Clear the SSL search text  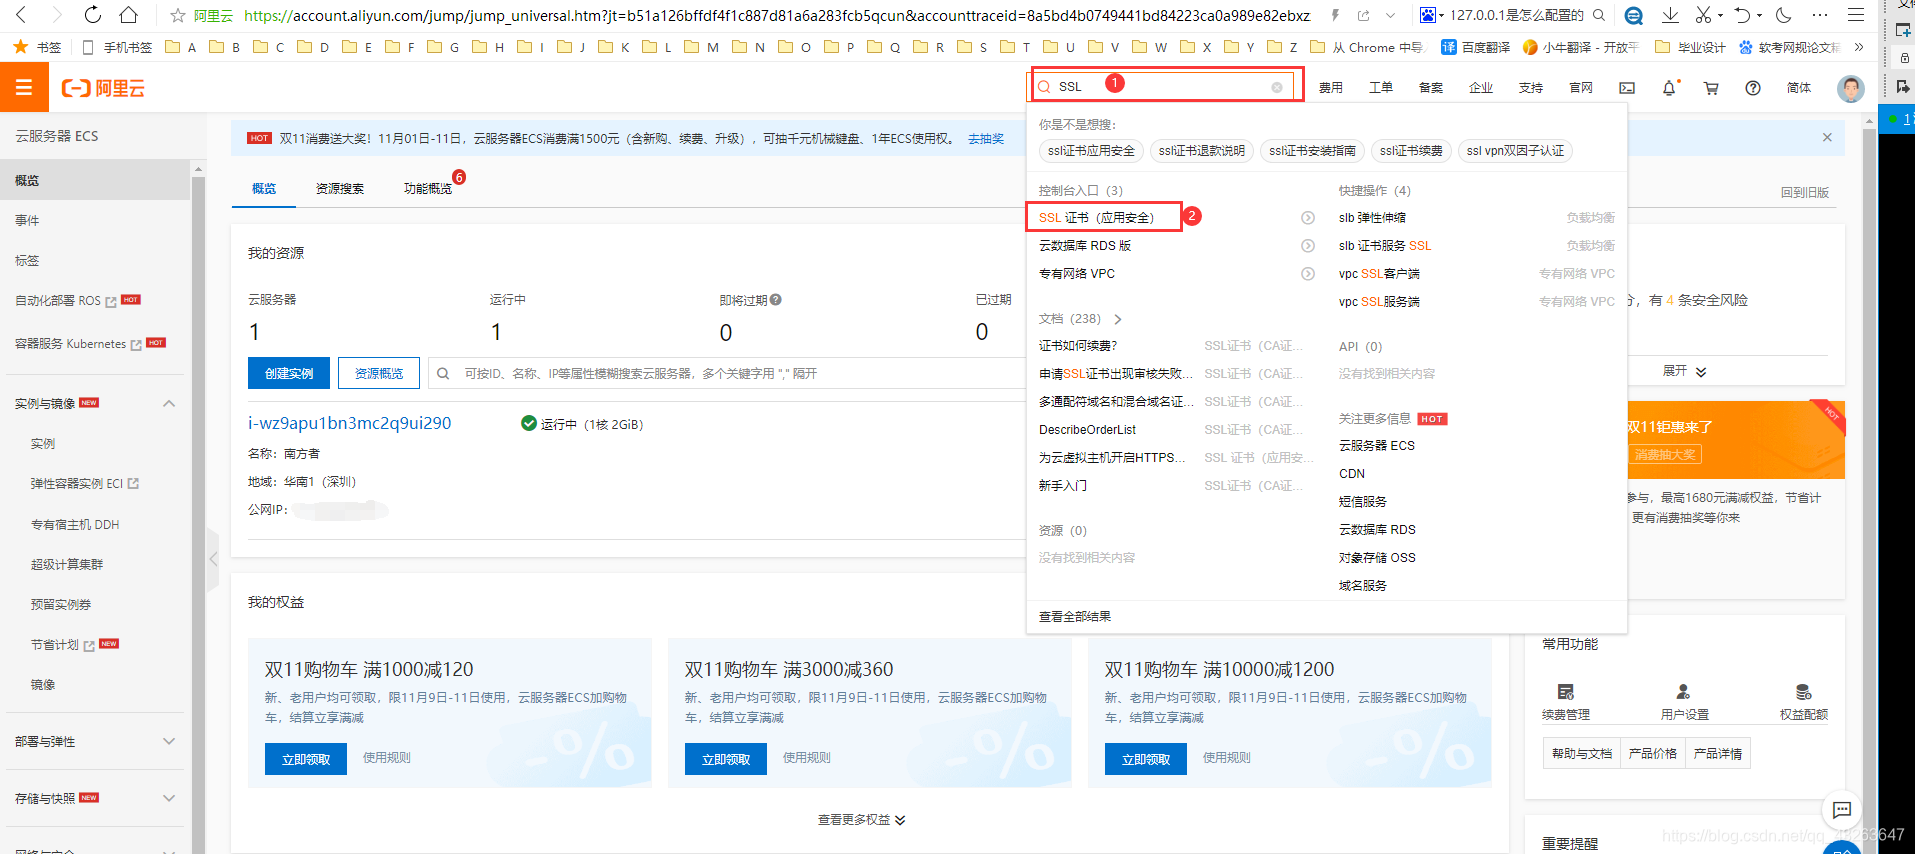tap(1277, 87)
